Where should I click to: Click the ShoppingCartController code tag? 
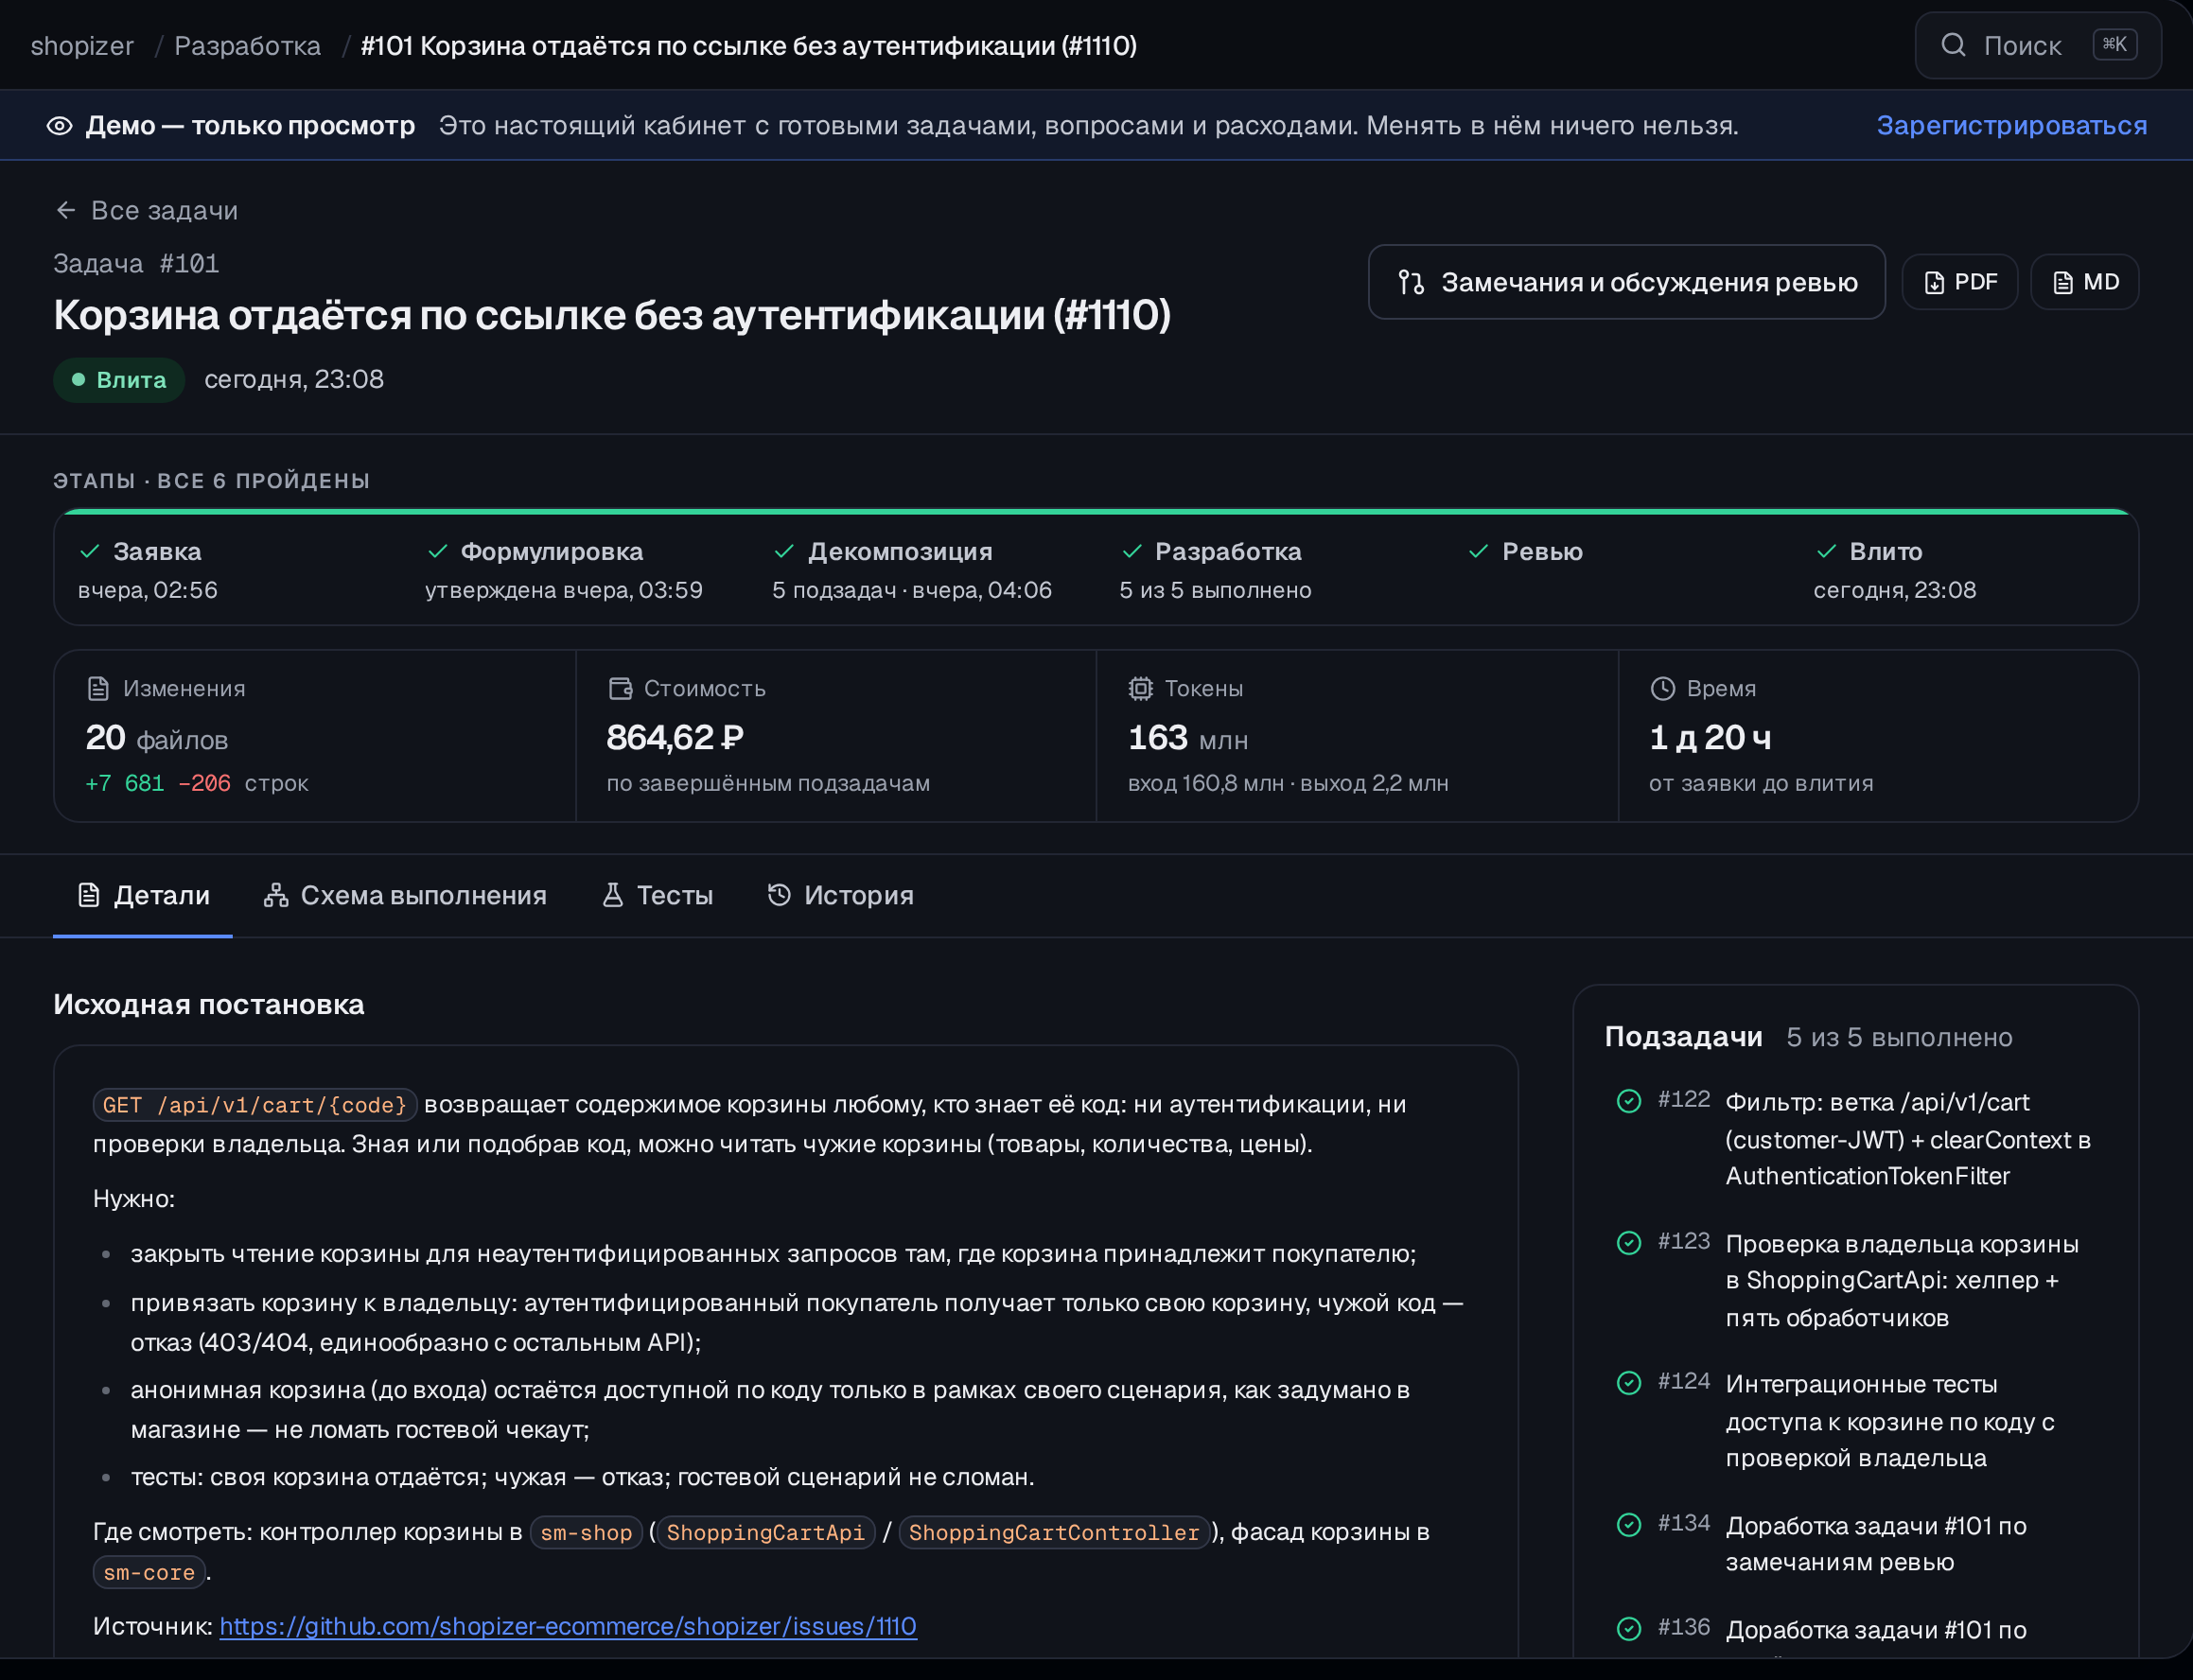(1053, 1533)
